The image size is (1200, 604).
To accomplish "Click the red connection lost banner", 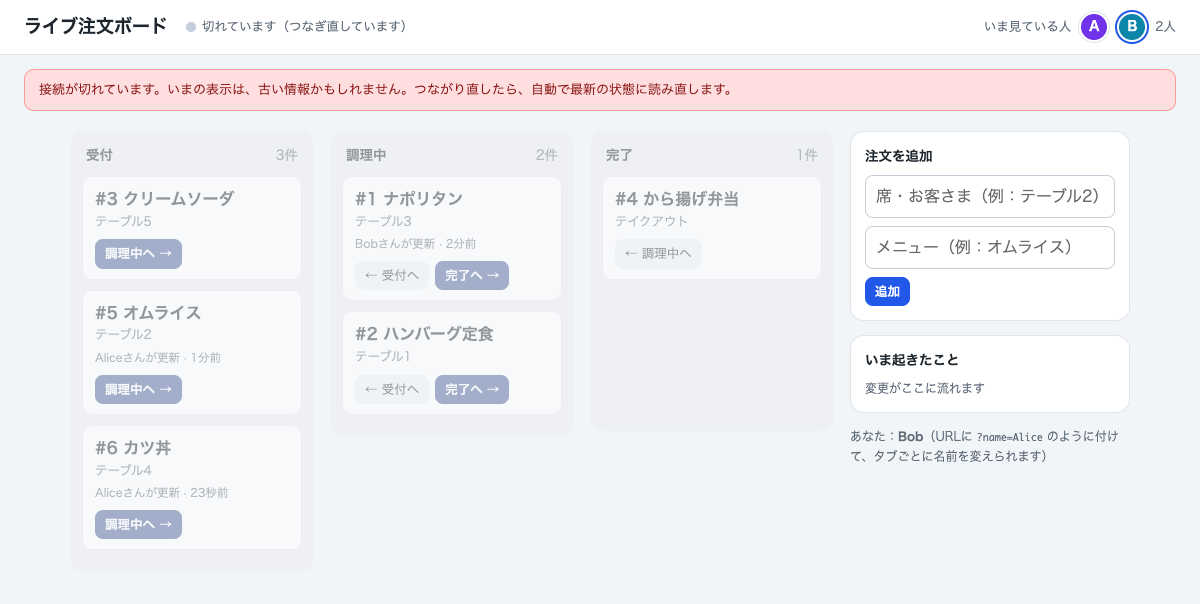I will [600, 90].
